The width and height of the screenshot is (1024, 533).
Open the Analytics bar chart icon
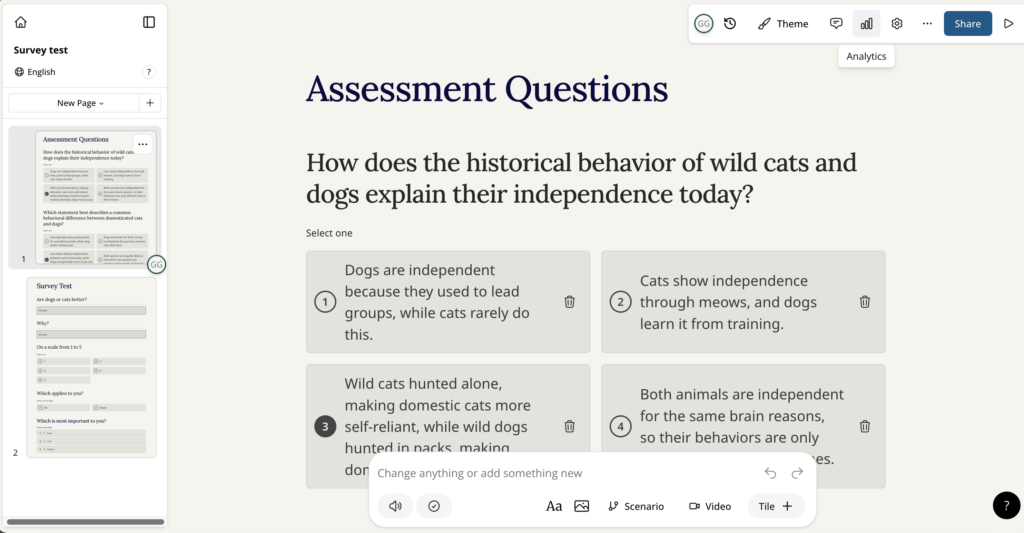866,24
